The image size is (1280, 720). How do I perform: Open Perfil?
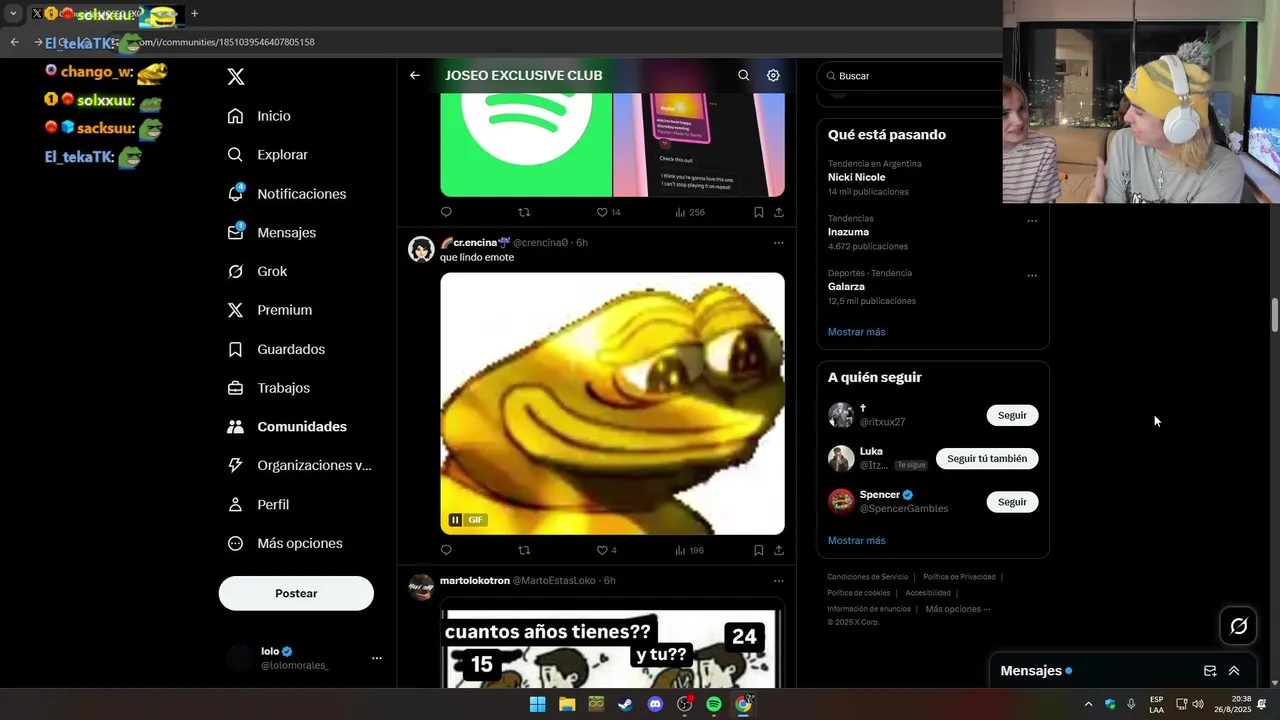[x=258, y=504]
